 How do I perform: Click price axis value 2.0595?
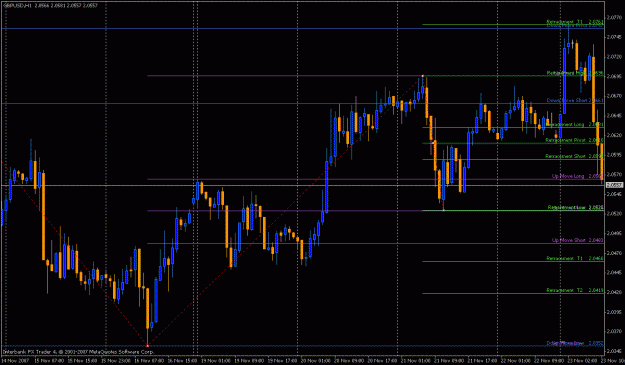point(614,155)
